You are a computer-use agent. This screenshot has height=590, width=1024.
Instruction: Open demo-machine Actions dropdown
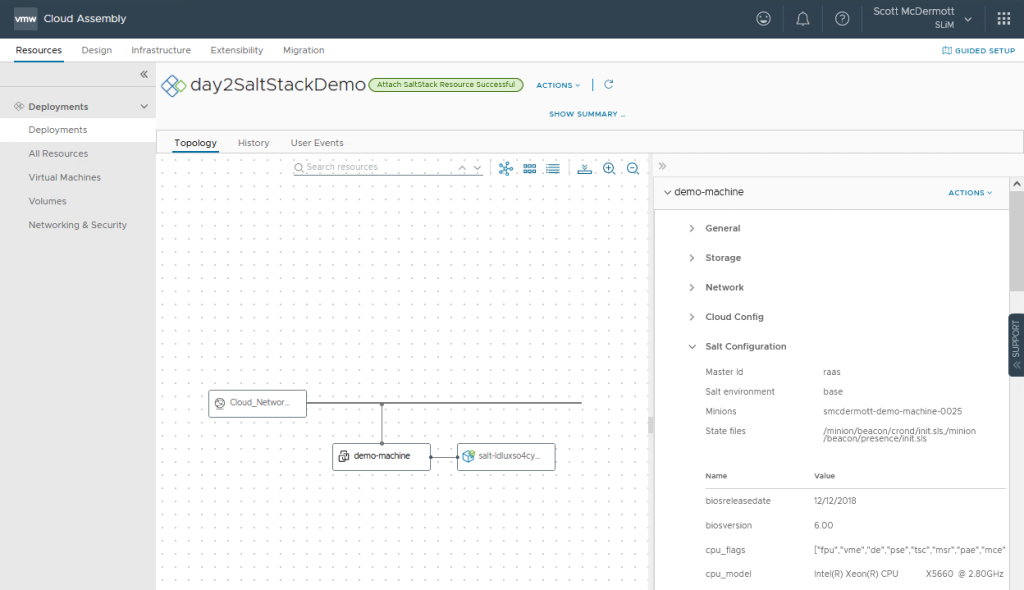[x=970, y=193]
